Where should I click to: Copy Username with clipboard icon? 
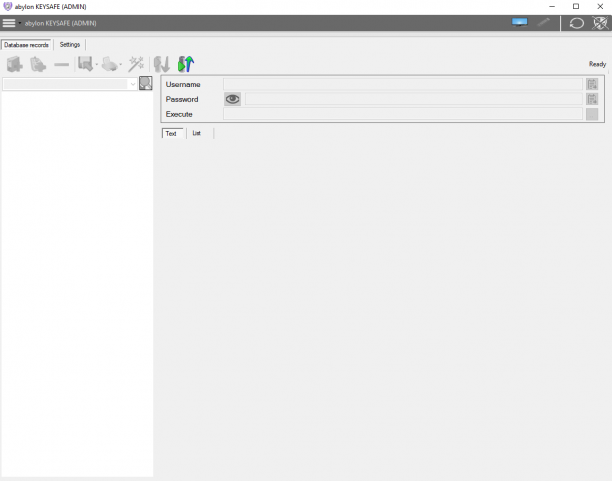point(592,84)
